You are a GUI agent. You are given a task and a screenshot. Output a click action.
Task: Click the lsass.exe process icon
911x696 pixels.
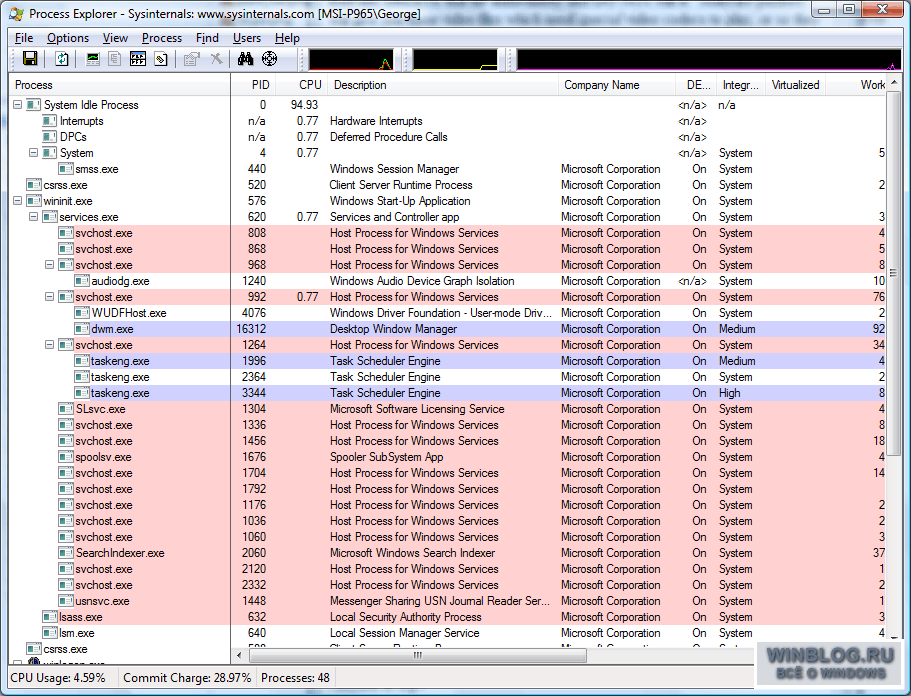pos(50,617)
